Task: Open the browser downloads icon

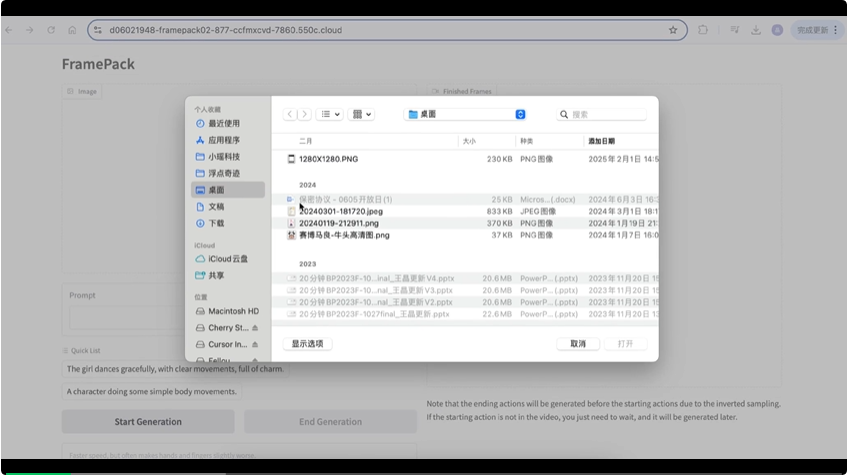Action: click(x=756, y=30)
